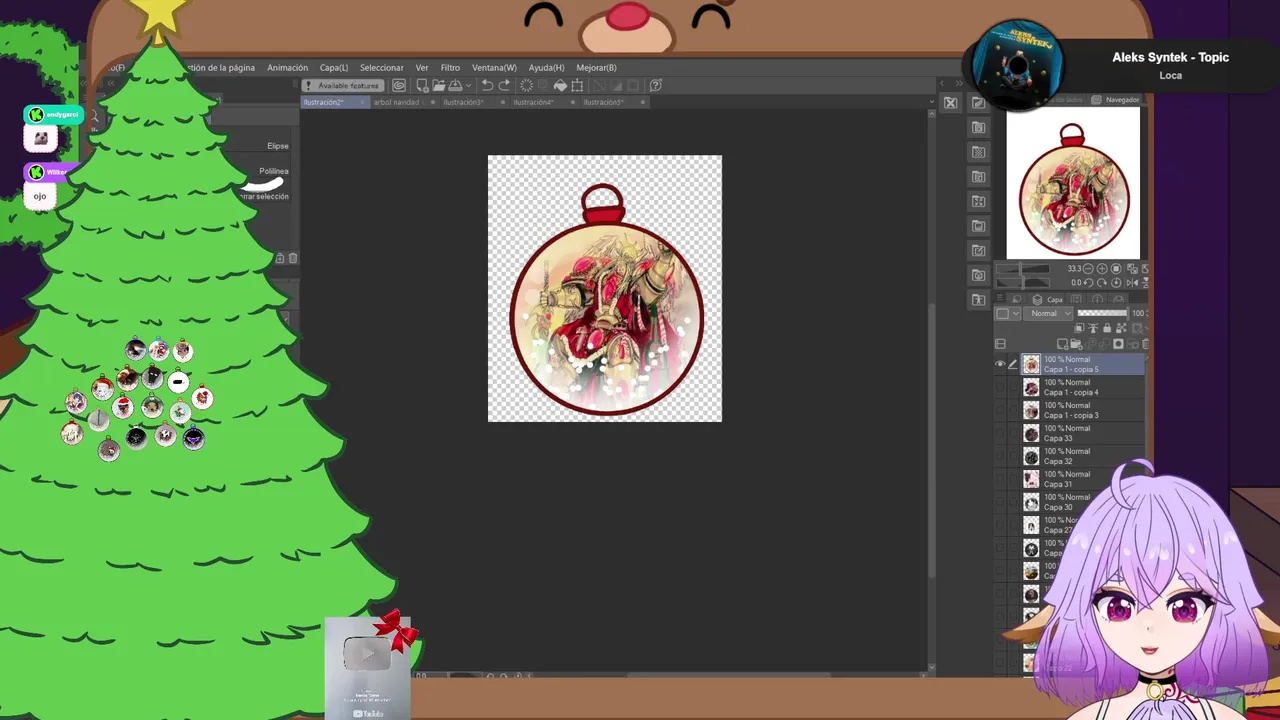The height and width of the screenshot is (720, 1280).
Task: Click the canvas vertical scrollbar
Action: 932,390
